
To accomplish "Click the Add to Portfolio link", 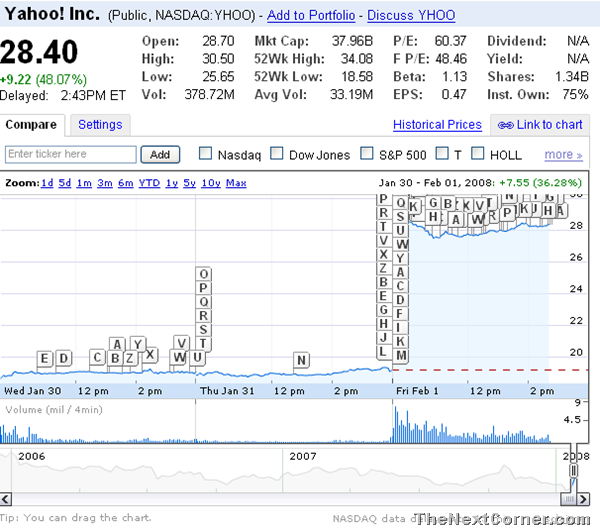I will 313,16.
